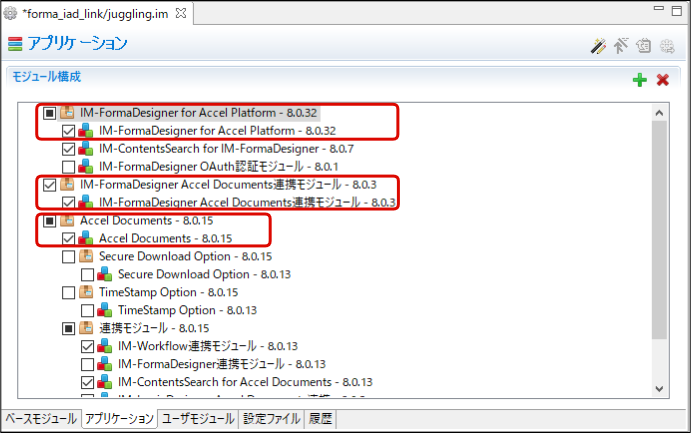
Task: Click package icon of Accel Documents - 8.0.15 group
Action: click(x=67, y=220)
